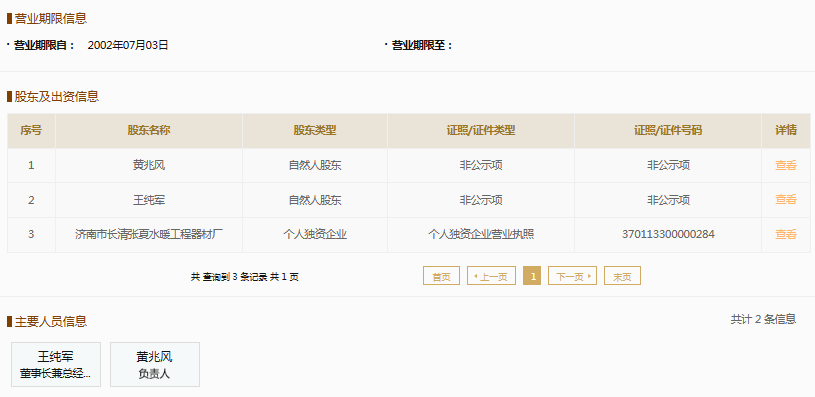The image size is (815, 397).
Task: Open the 王纯军 董事长 personnel card
Action: pyautogui.click(x=56, y=364)
